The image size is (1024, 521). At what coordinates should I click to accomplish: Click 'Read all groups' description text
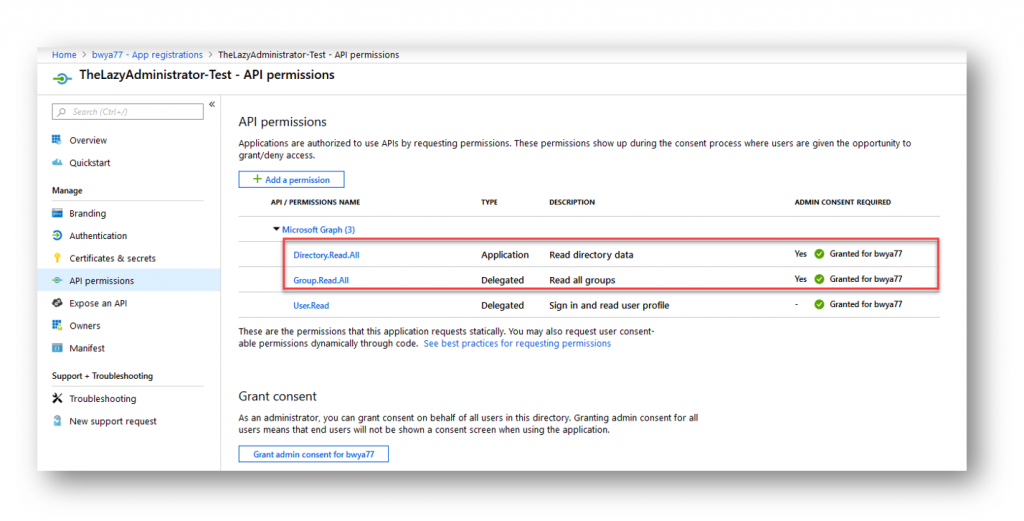coord(582,280)
